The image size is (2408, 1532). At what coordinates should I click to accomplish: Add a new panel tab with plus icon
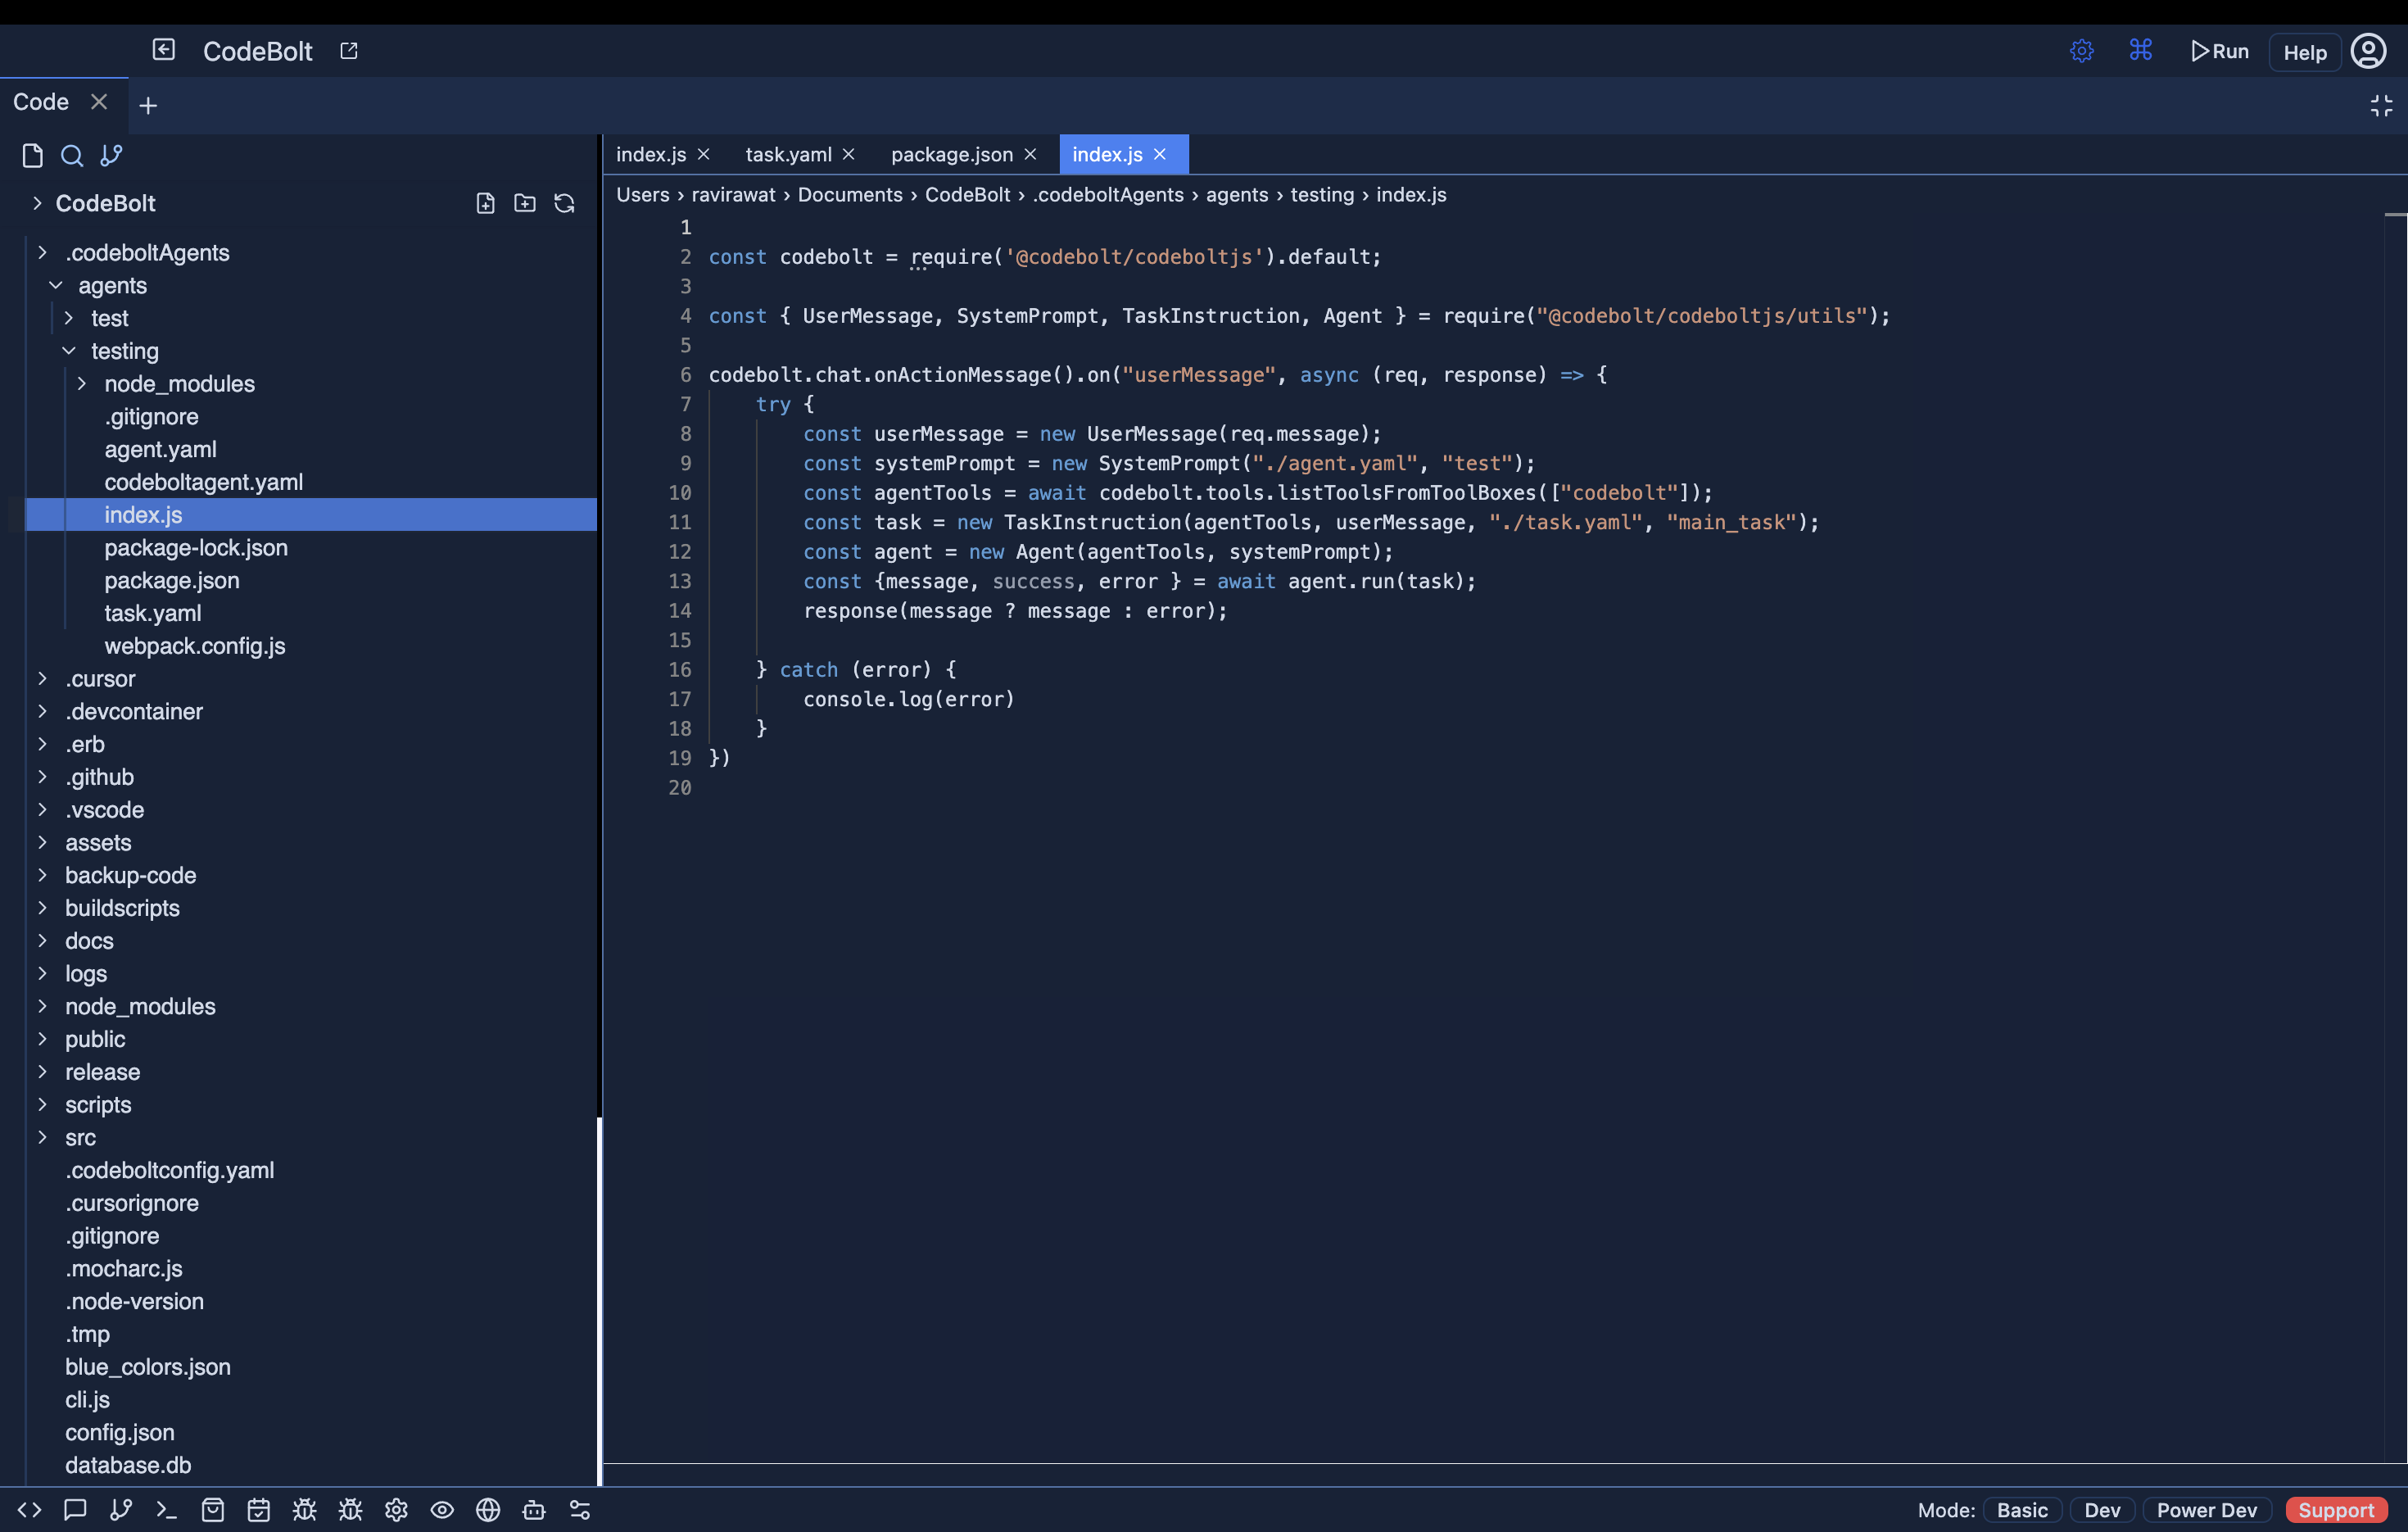click(148, 105)
